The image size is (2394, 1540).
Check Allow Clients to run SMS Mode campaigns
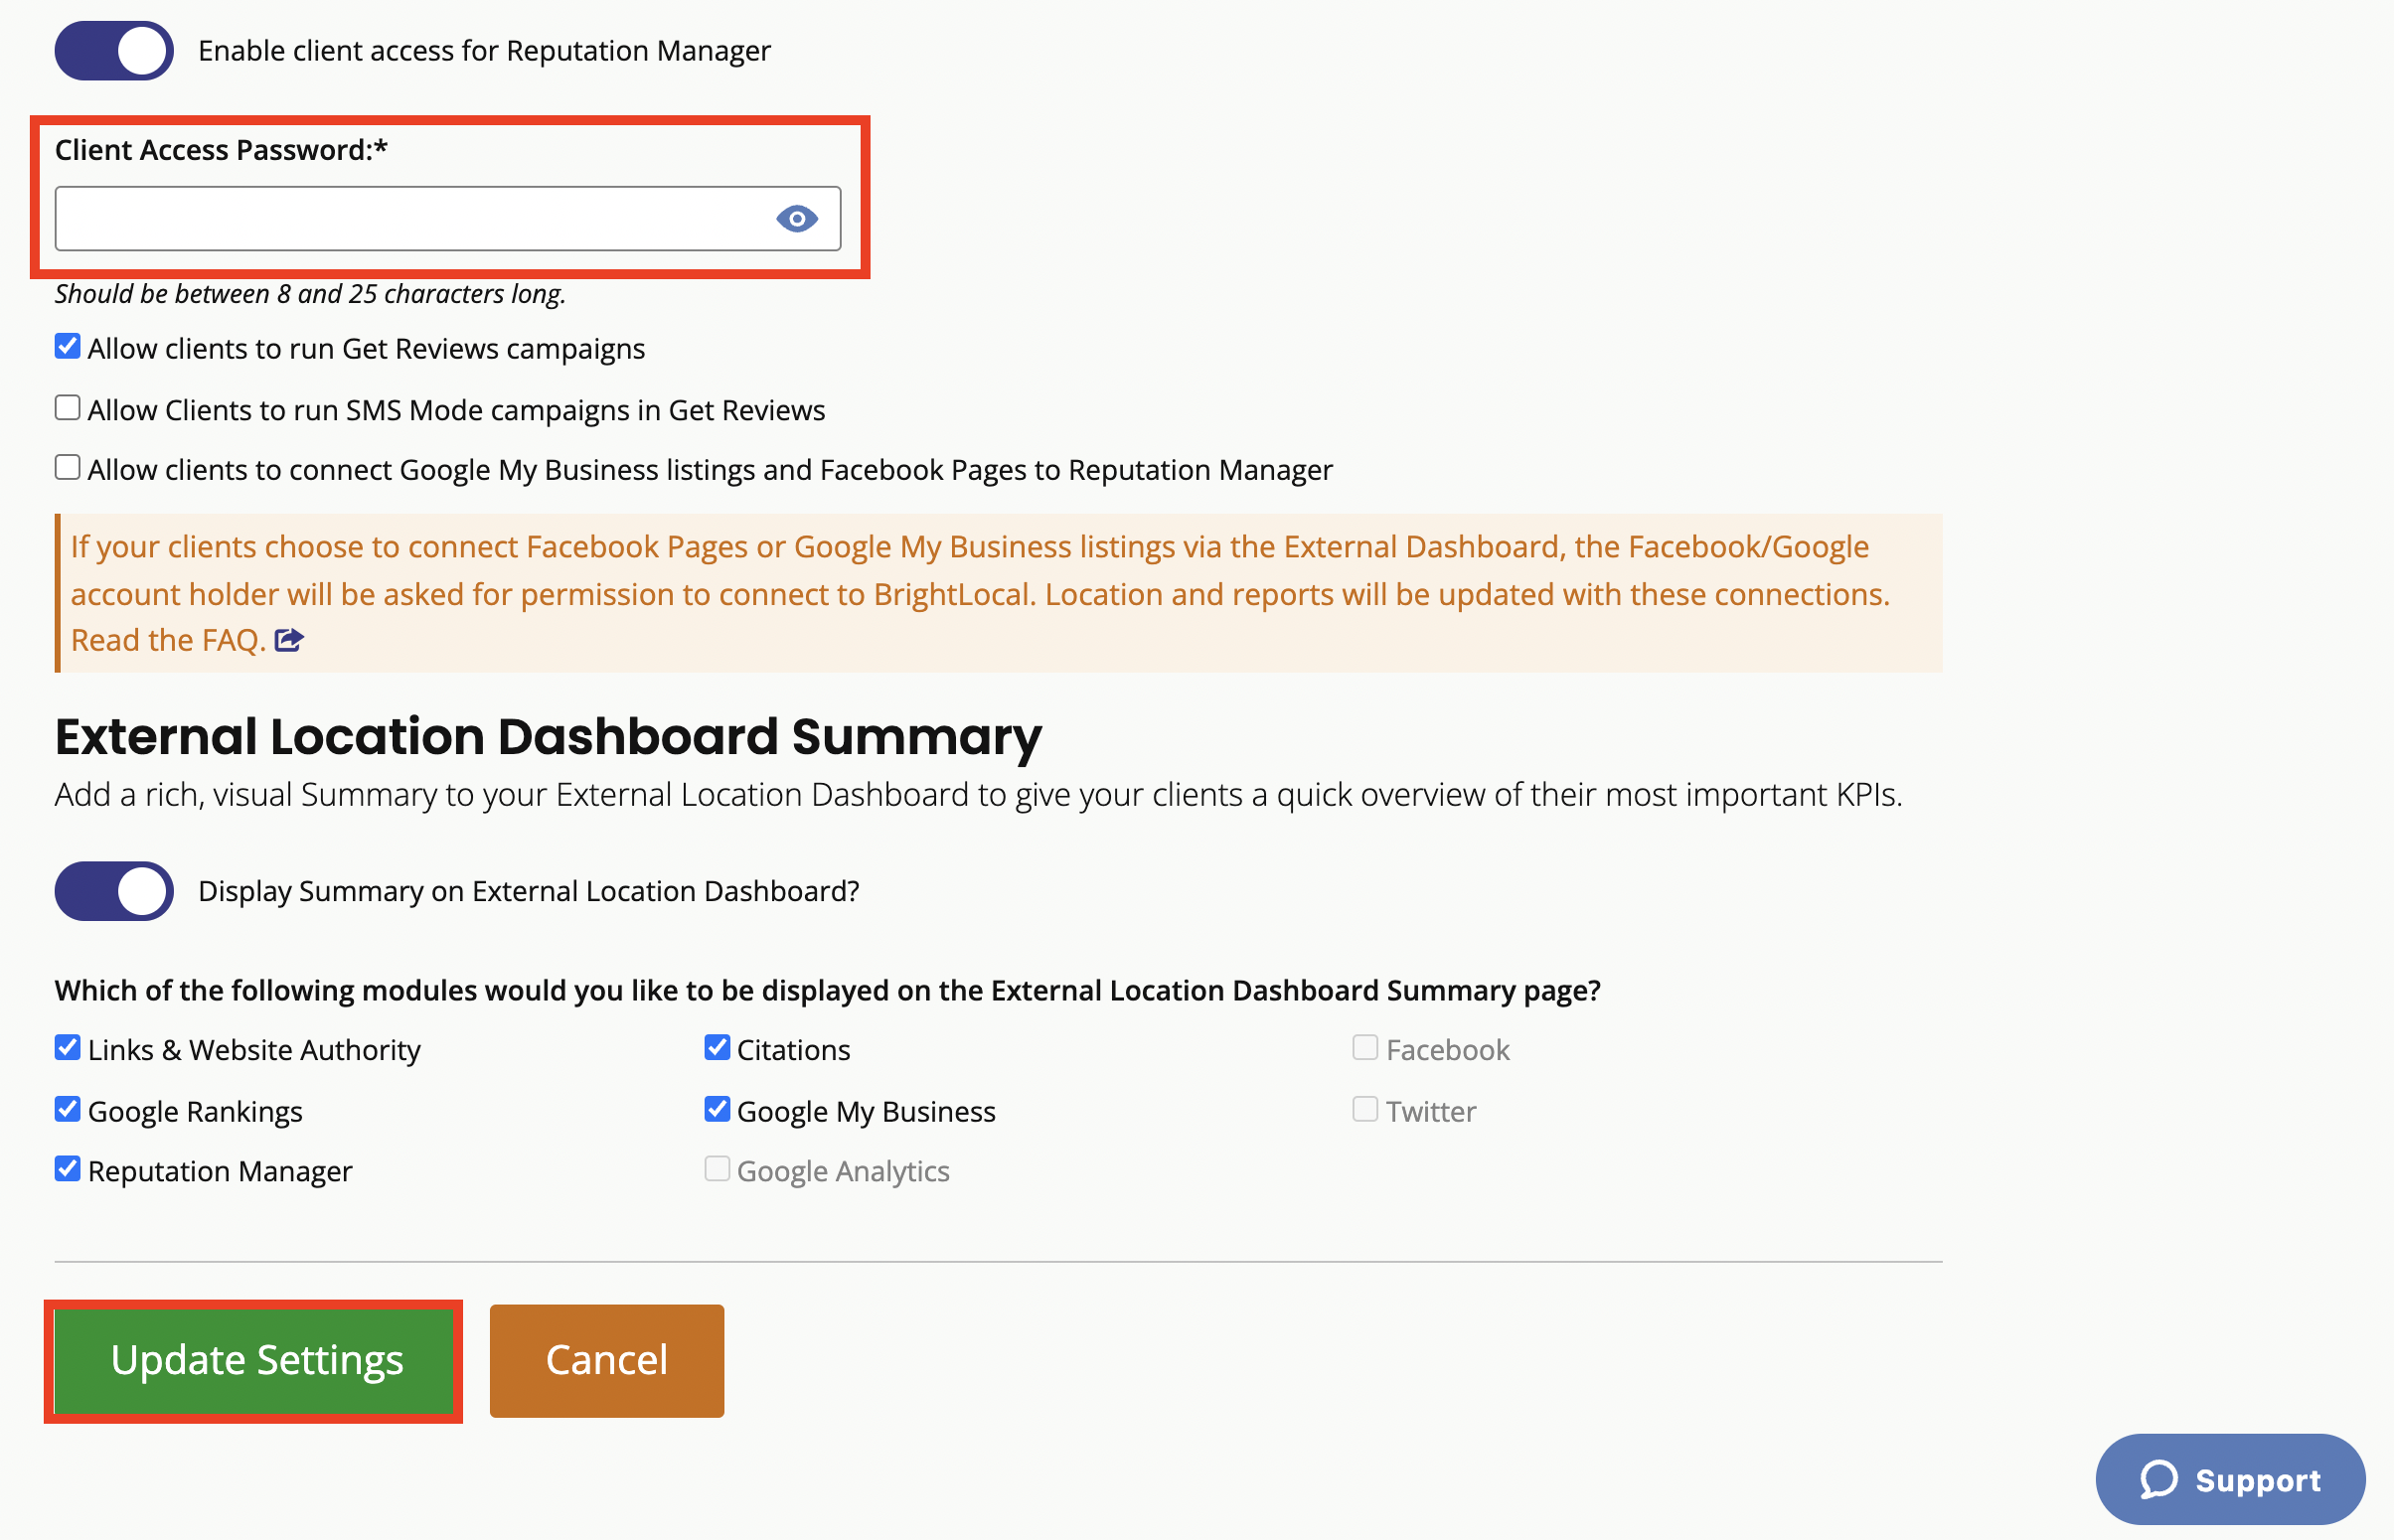click(x=67, y=408)
